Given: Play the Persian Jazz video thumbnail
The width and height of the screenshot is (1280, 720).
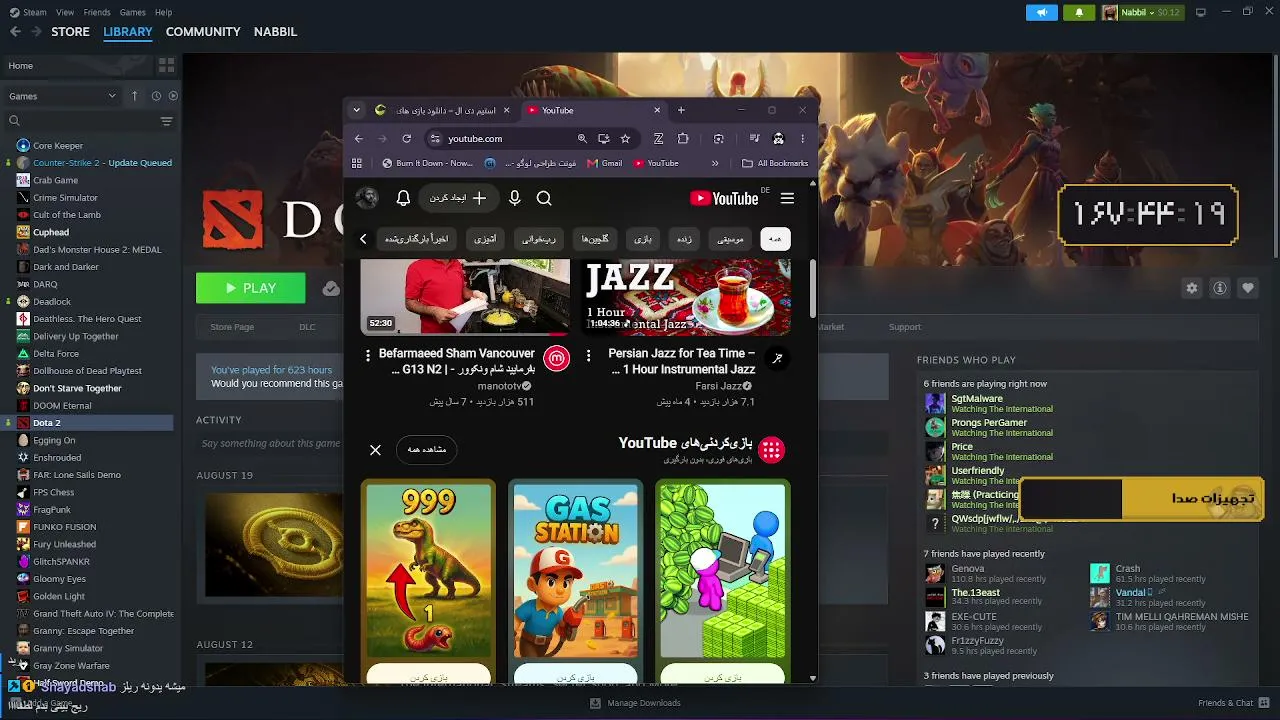Looking at the screenshot, I should [x=688, y=297].
